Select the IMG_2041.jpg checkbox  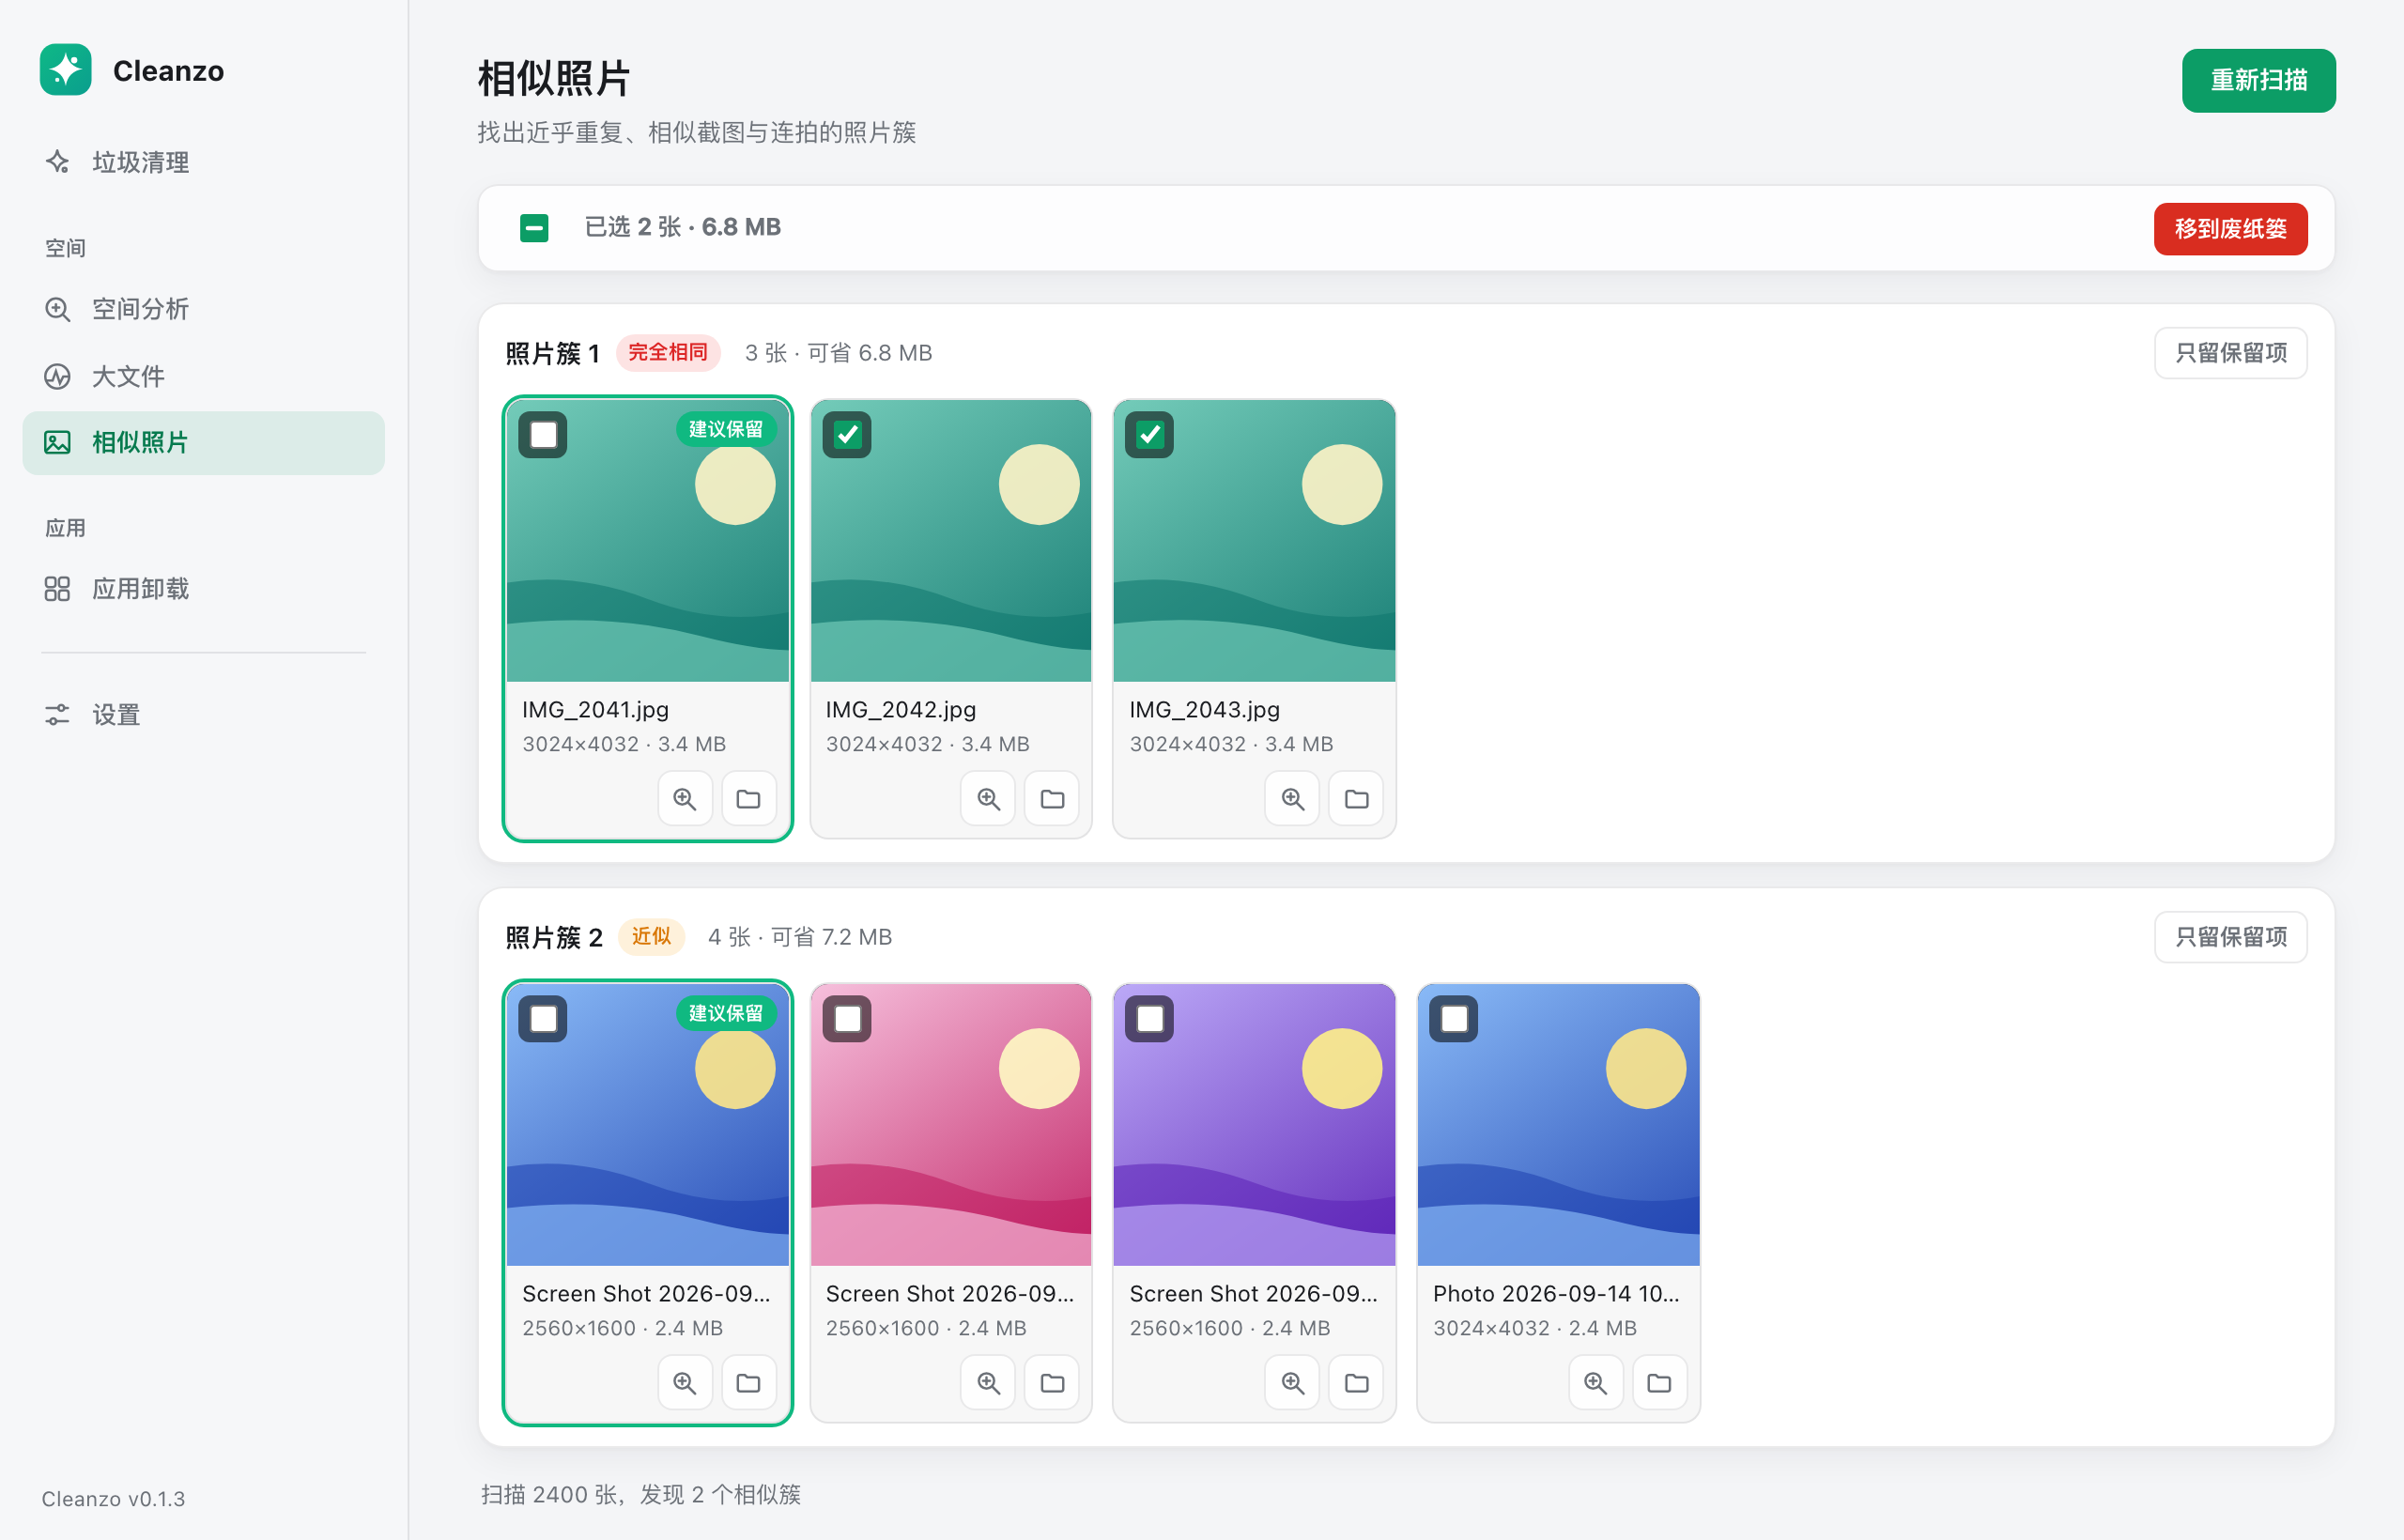point(543,435)
